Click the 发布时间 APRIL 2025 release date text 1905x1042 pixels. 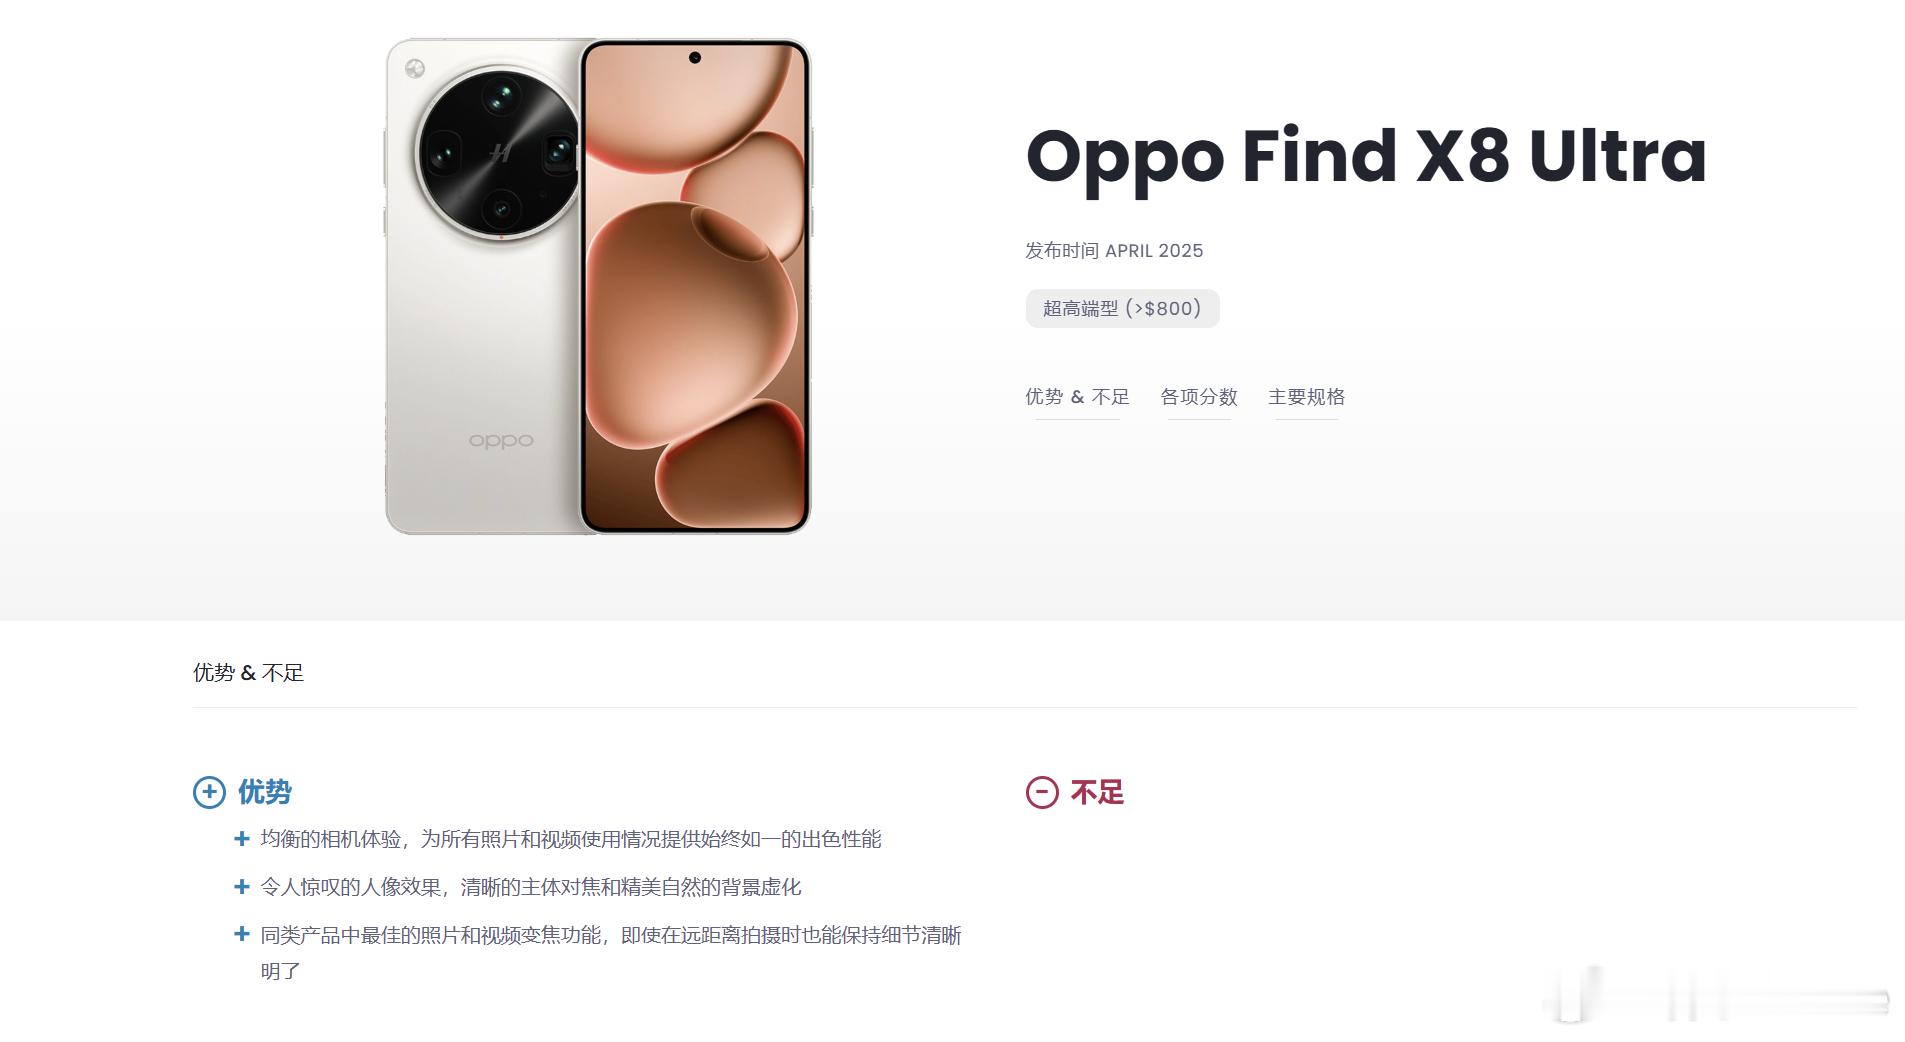tap(1114, 251)
